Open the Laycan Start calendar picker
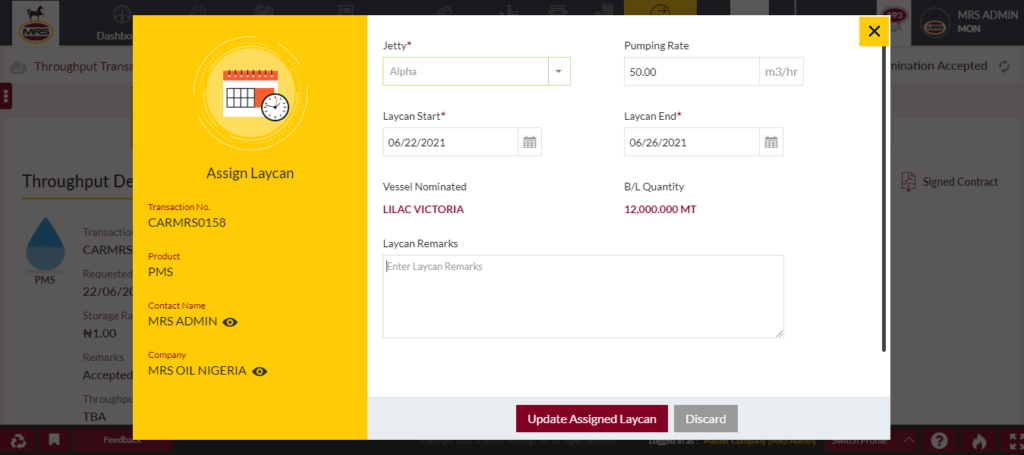Screen dimensions: 1024x455 pos(530,142)
